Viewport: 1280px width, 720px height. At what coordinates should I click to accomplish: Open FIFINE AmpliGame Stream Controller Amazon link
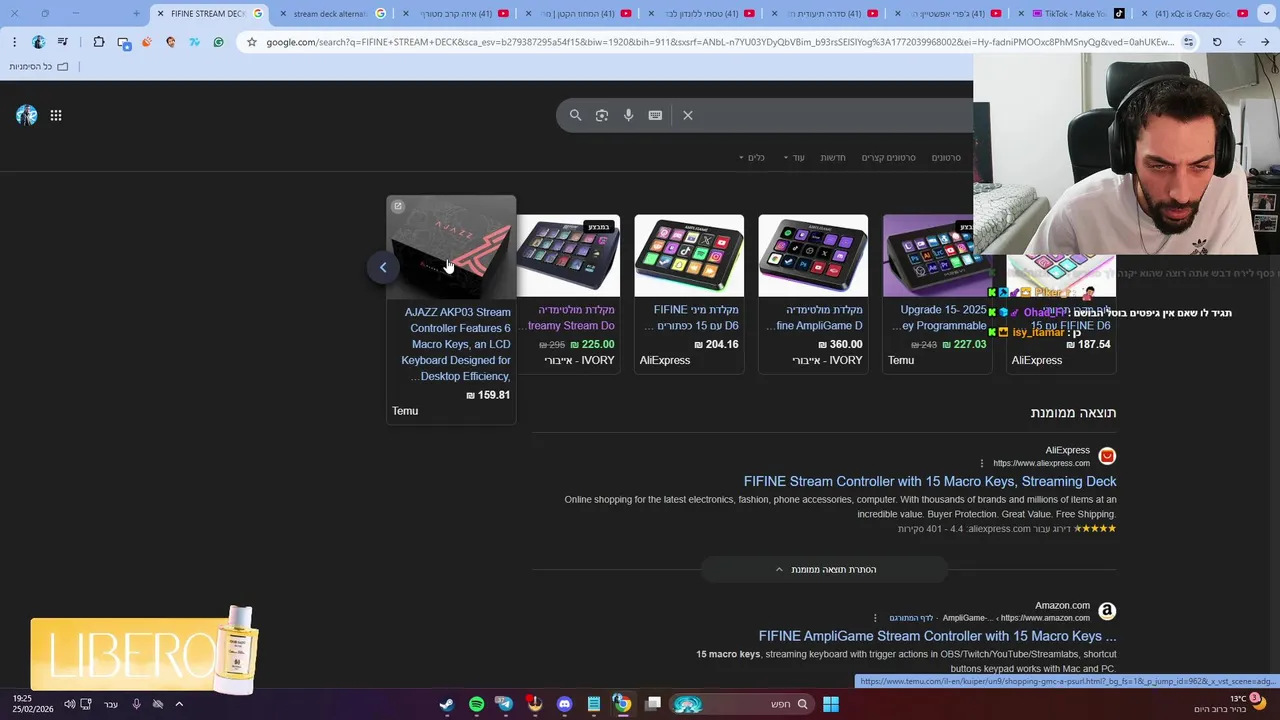937,636
